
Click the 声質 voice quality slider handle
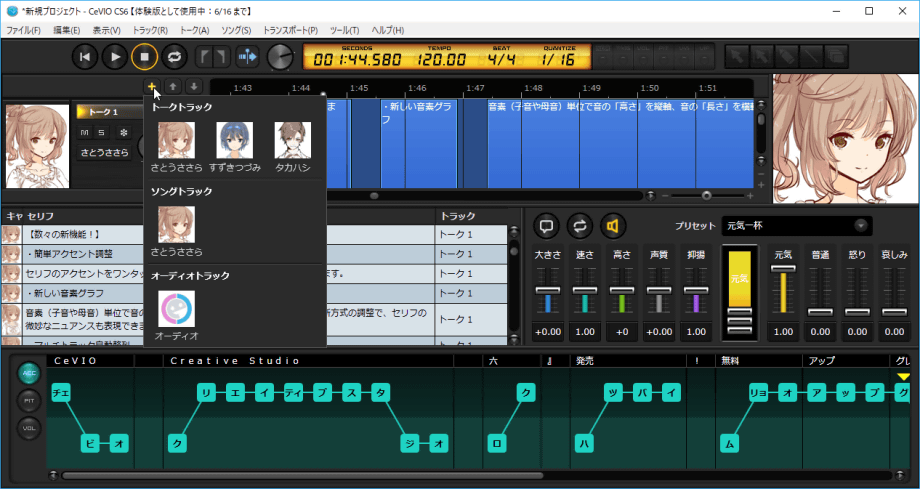659,290
